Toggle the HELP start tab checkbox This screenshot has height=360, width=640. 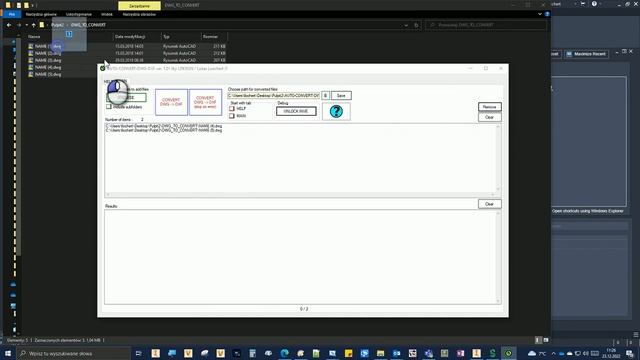pyautogui.click(x=232, y=109)
